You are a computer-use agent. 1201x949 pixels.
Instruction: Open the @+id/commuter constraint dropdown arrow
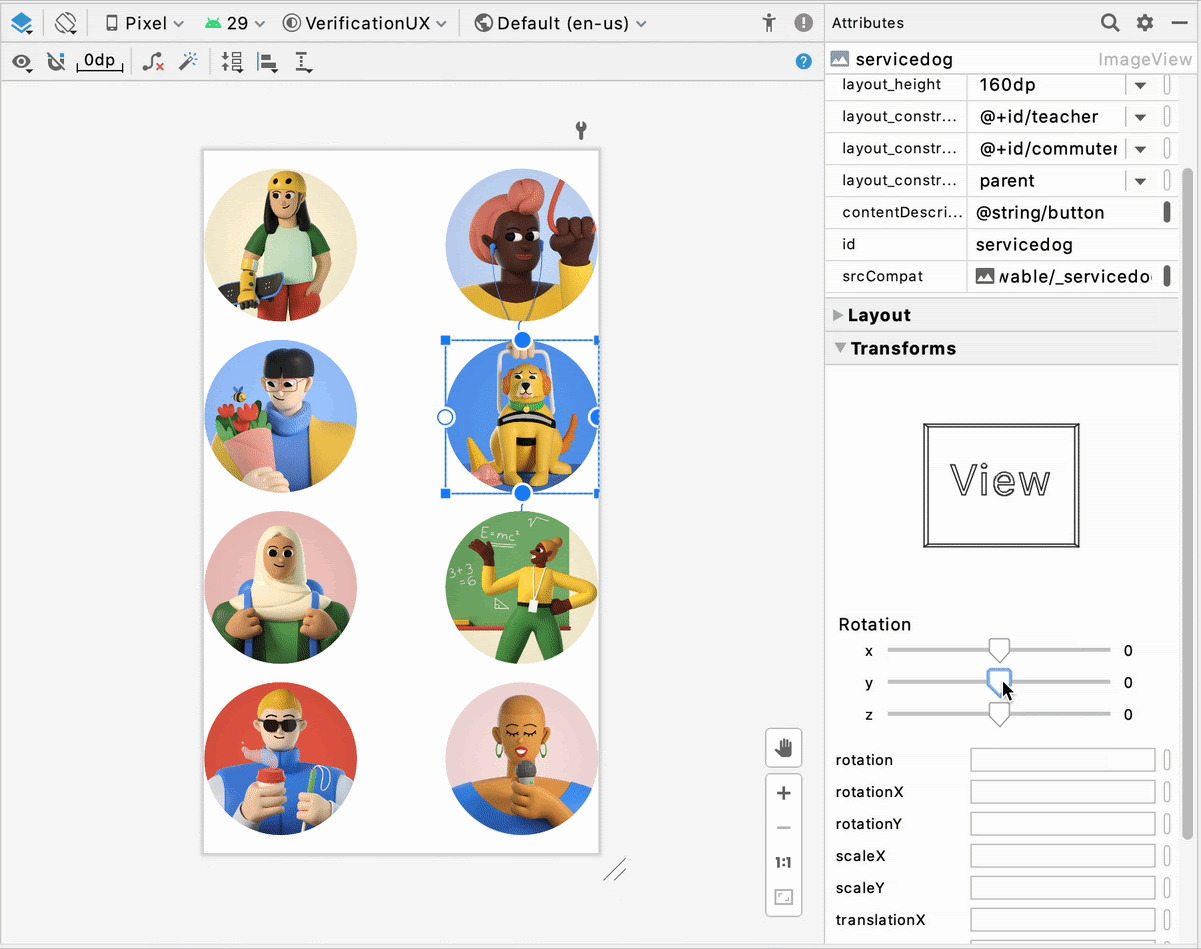[x=1140, y=149]
